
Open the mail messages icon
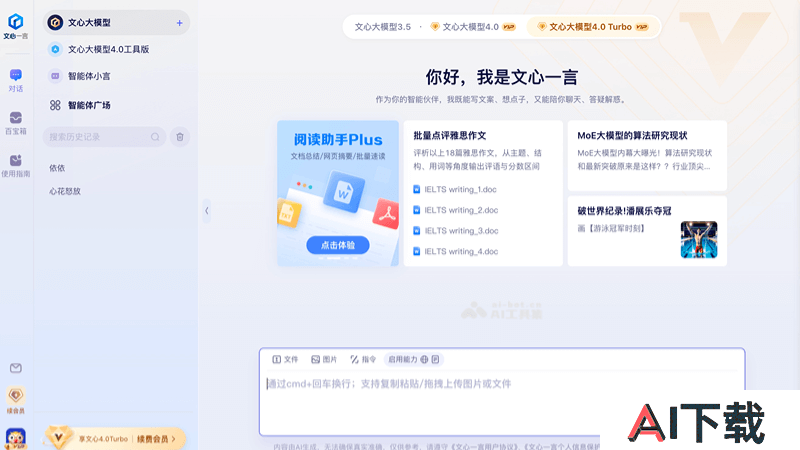(16, 368)
